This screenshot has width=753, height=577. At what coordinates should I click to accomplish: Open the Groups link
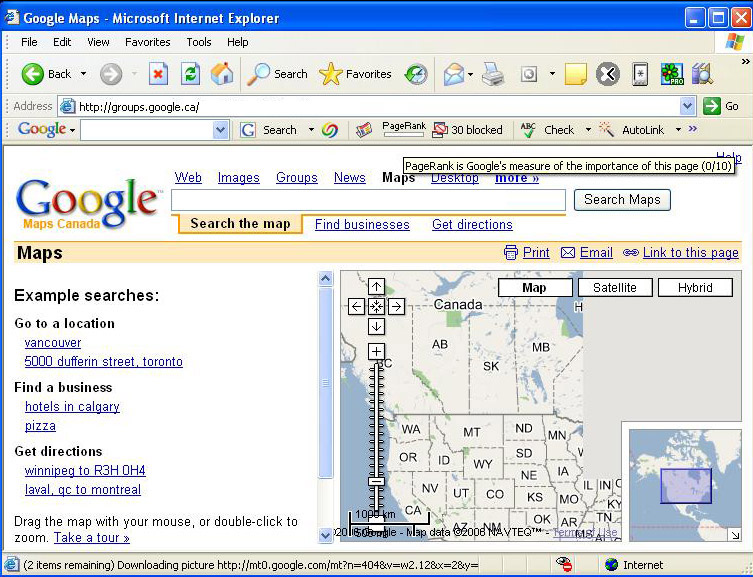point(296,178)
